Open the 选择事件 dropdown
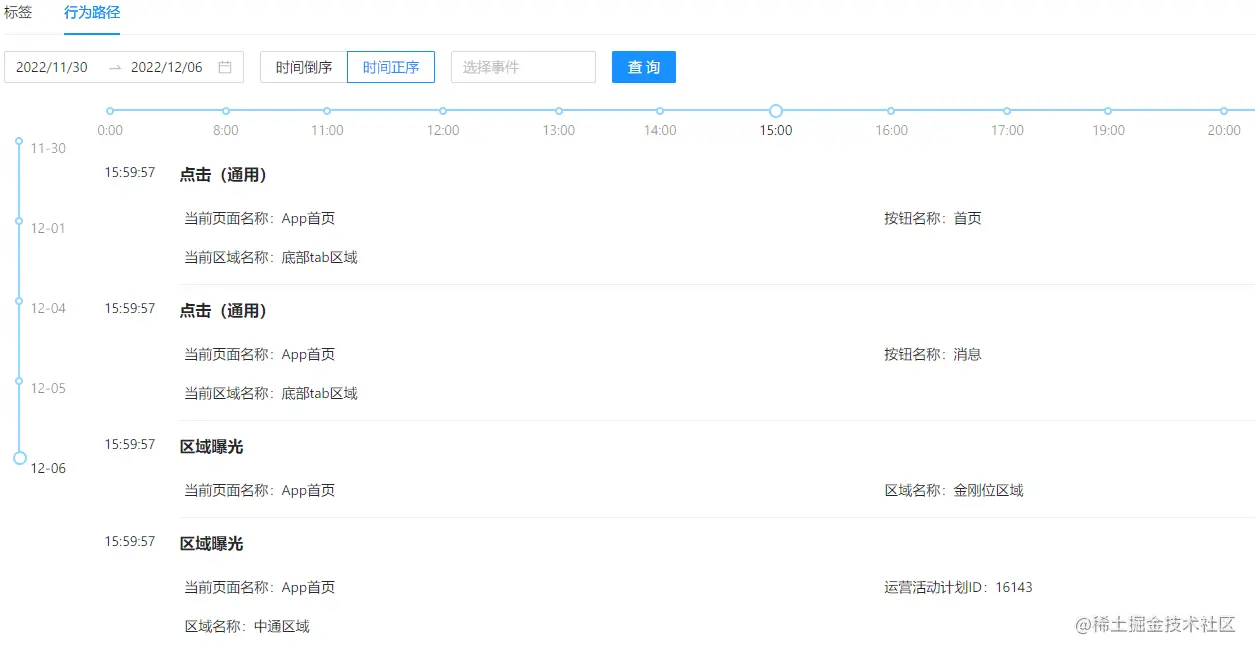 point(523,67)
